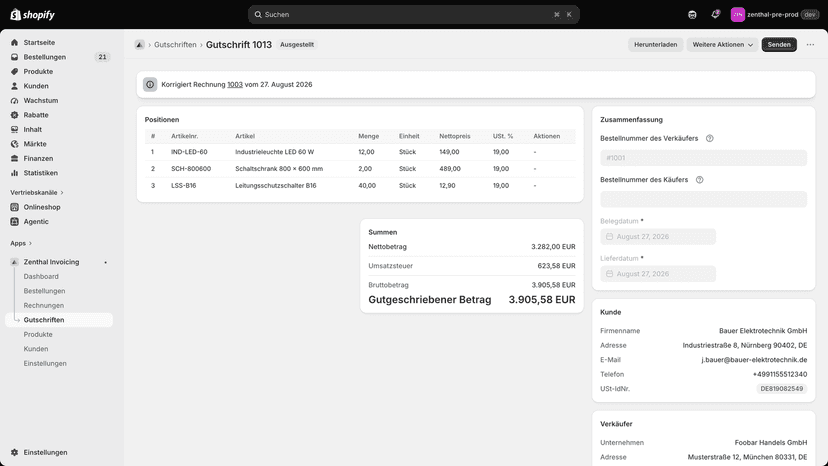Click the Startseite home icon
Screen dimensions: 828x466
tap(14, 42)
